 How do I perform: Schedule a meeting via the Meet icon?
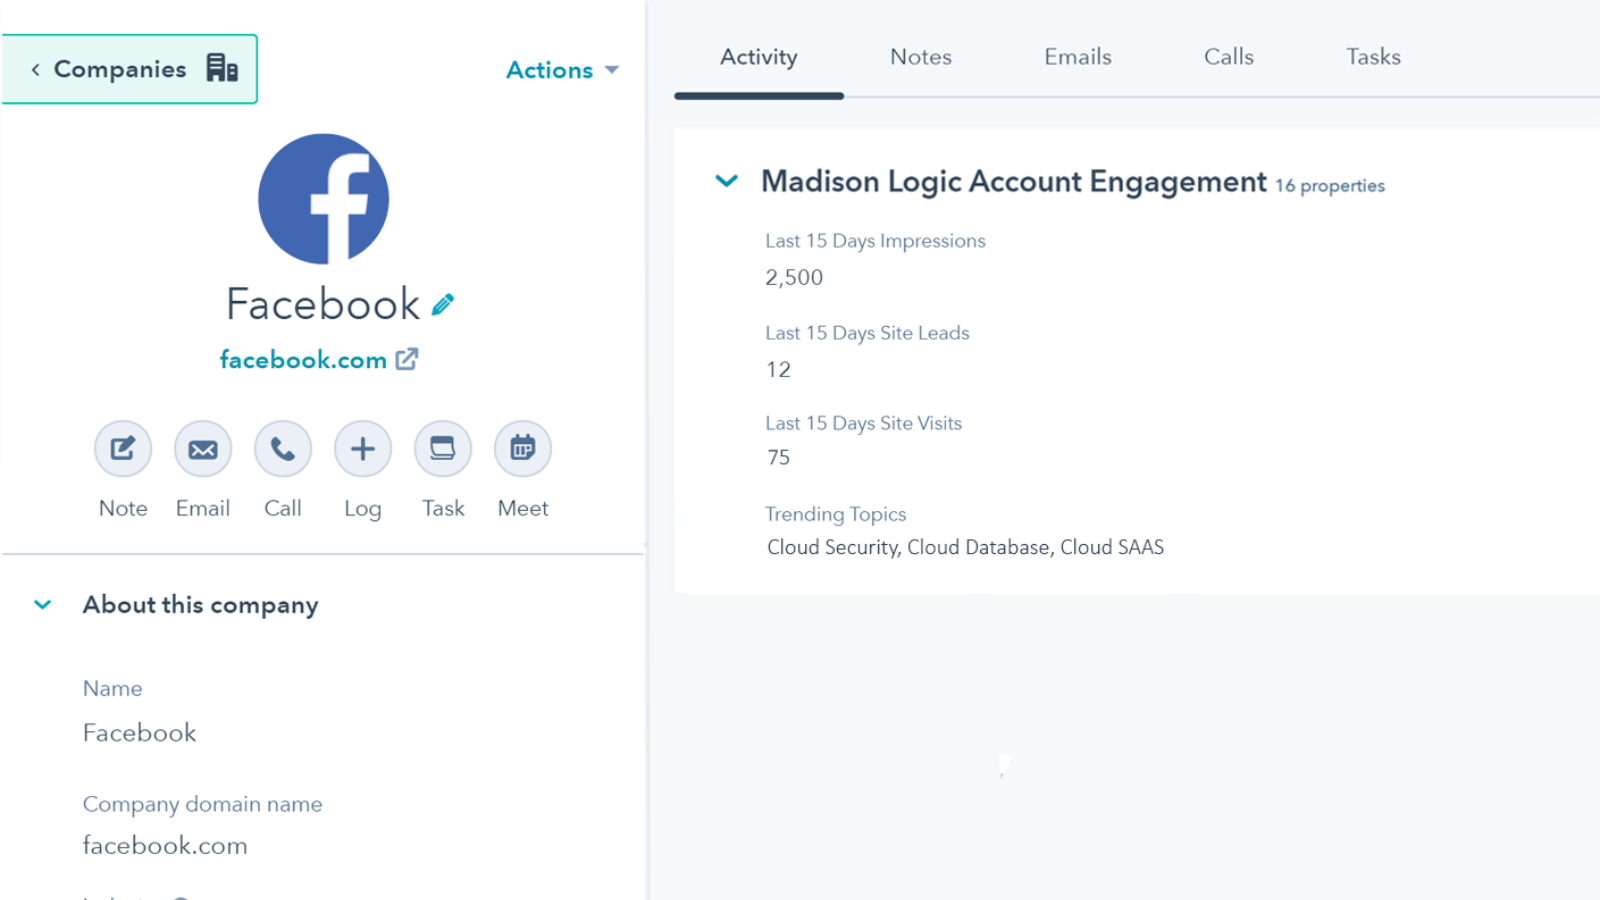click(522, 448)
